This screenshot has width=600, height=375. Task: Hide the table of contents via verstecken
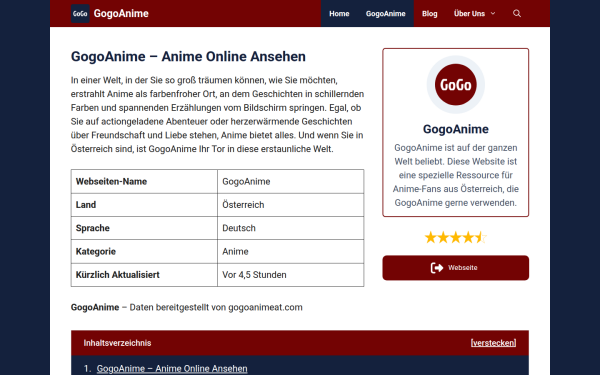[493, 343]
